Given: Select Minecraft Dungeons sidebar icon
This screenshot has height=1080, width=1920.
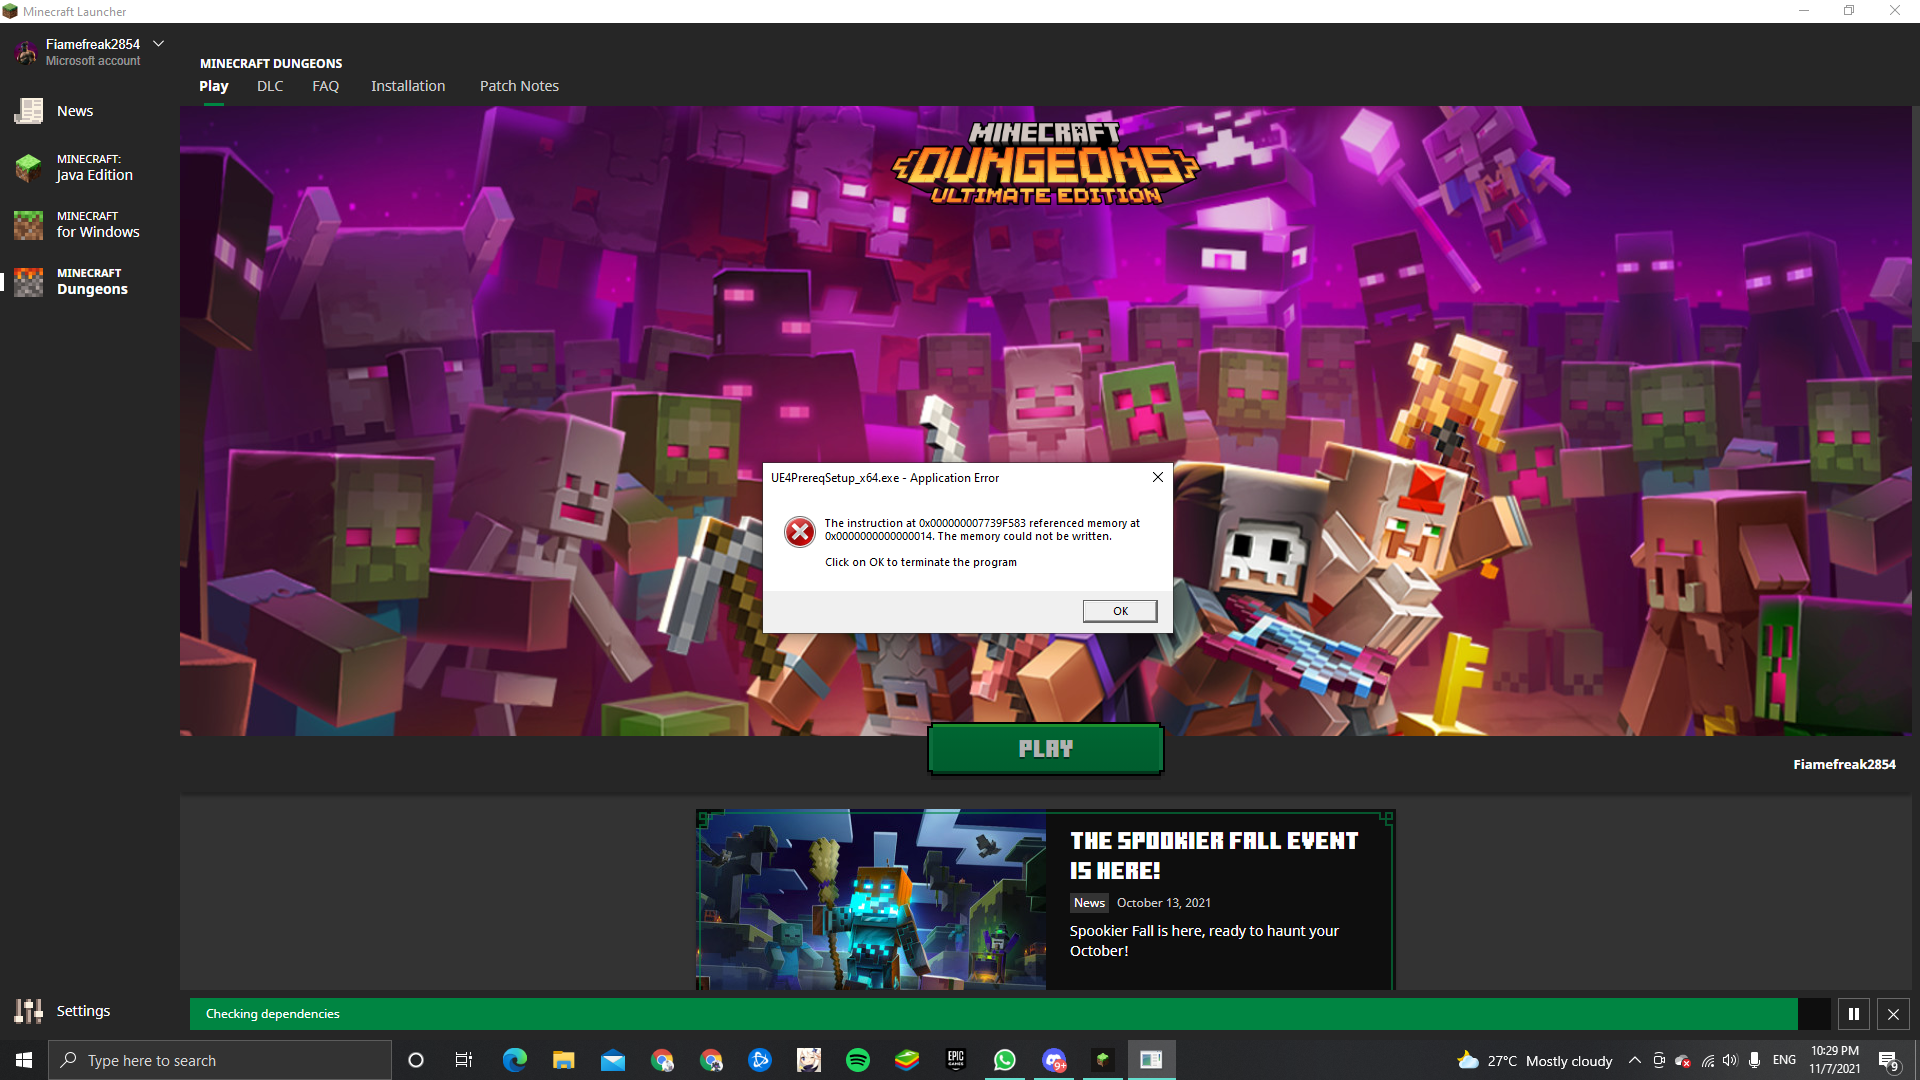Looking at the screenshot, I should pyautogui.click(x=28, y=281).
